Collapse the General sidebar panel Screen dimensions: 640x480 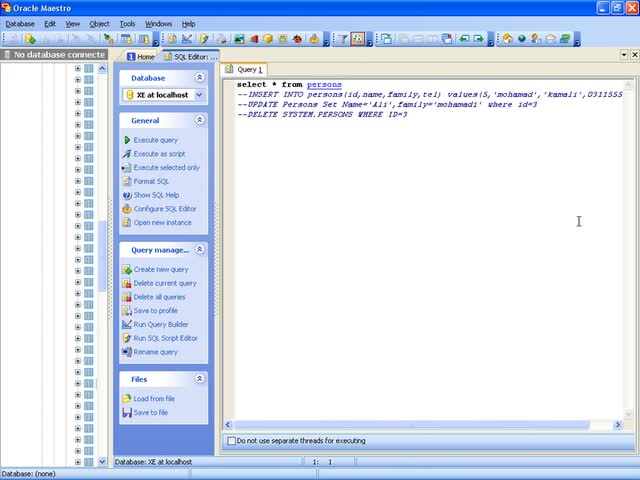(x=200, y=120)
